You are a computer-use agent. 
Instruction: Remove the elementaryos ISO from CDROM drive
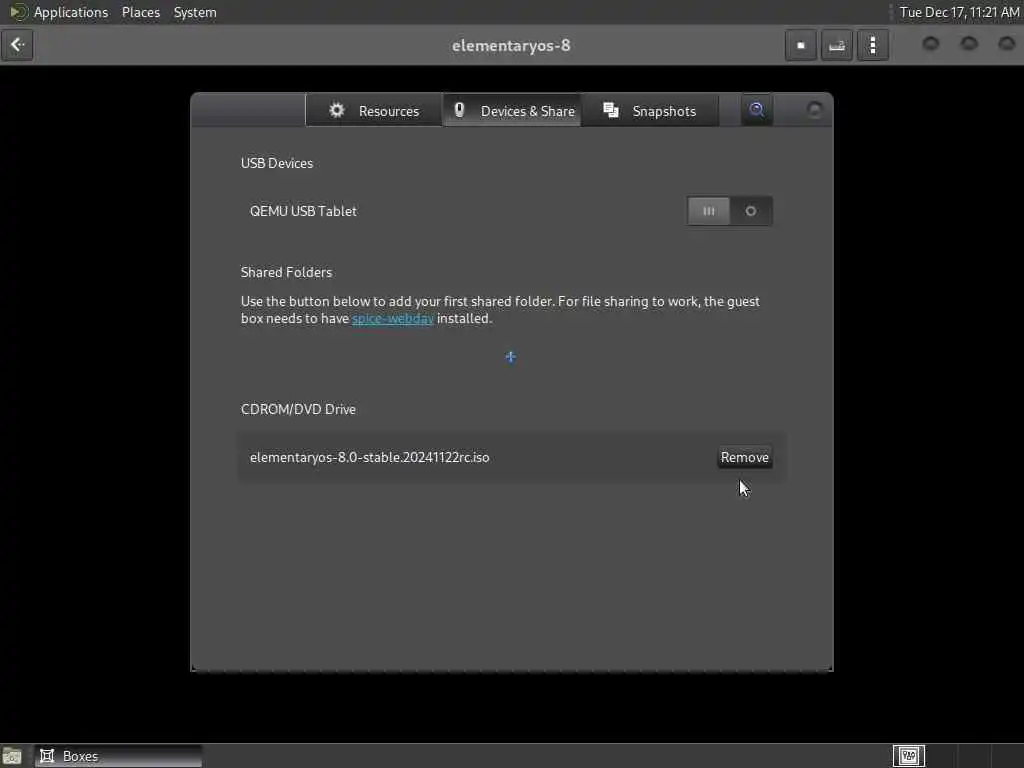point(744,457)
